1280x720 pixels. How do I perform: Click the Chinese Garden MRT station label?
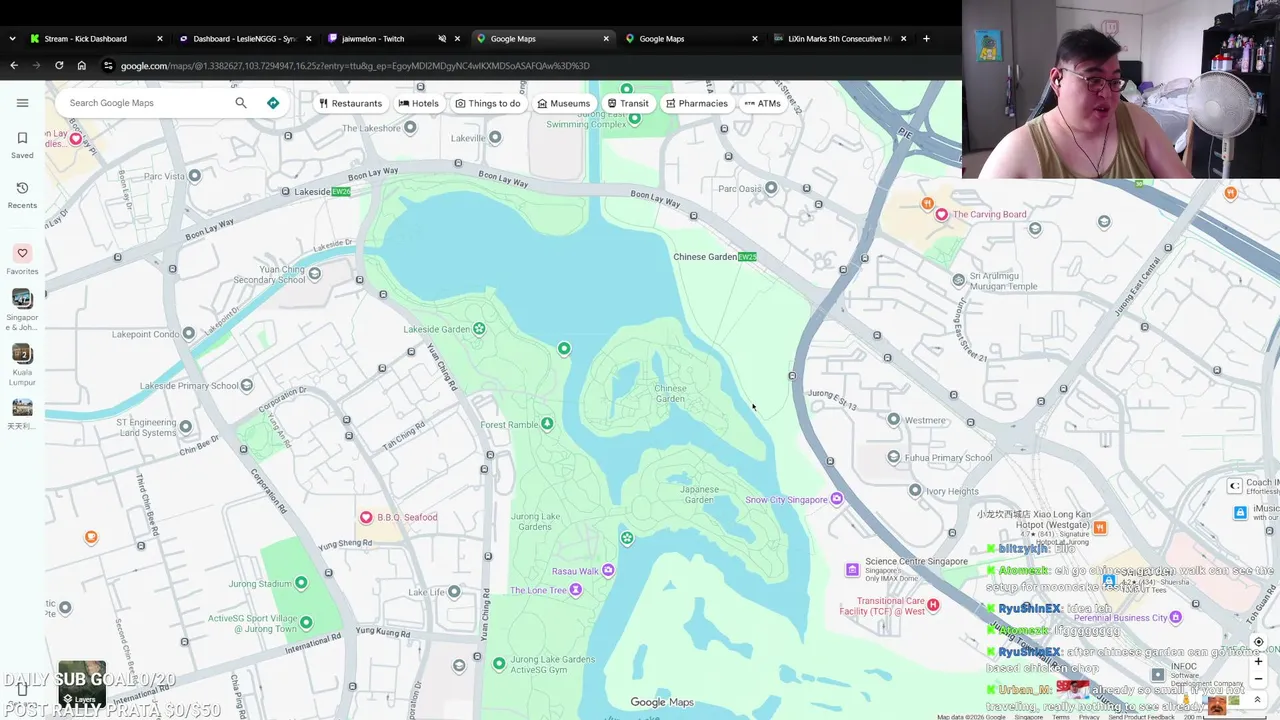[x=715, y=257]
